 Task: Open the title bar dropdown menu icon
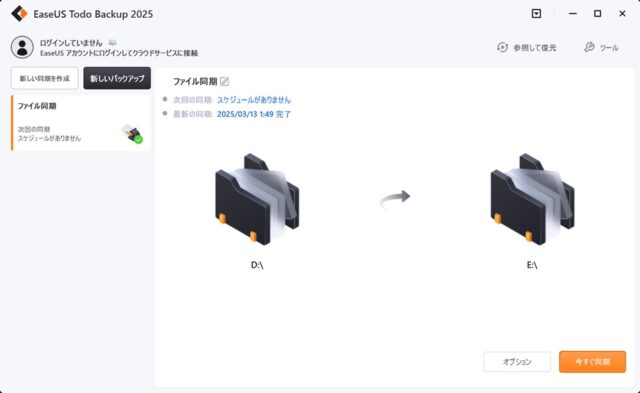pyautogui.click(x=536, y=14)
